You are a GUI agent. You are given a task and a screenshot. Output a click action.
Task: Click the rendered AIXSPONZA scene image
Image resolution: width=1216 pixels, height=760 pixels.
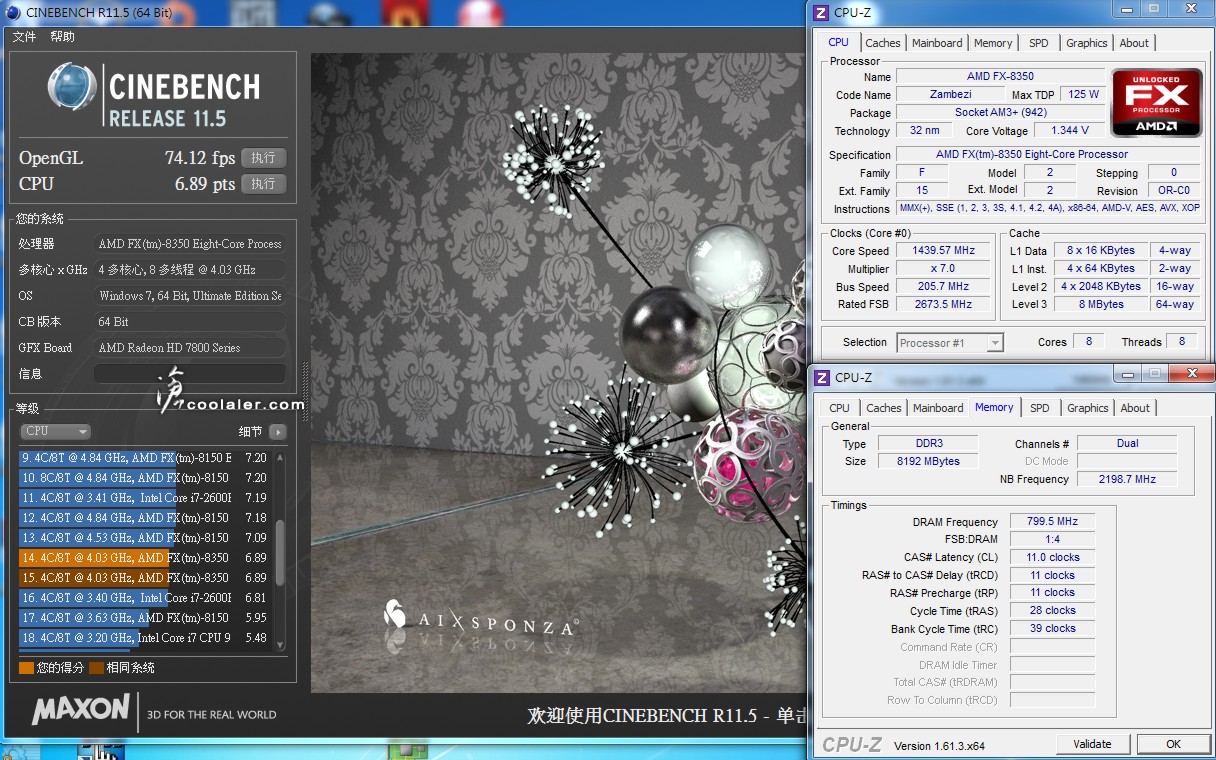coord(558,373)
